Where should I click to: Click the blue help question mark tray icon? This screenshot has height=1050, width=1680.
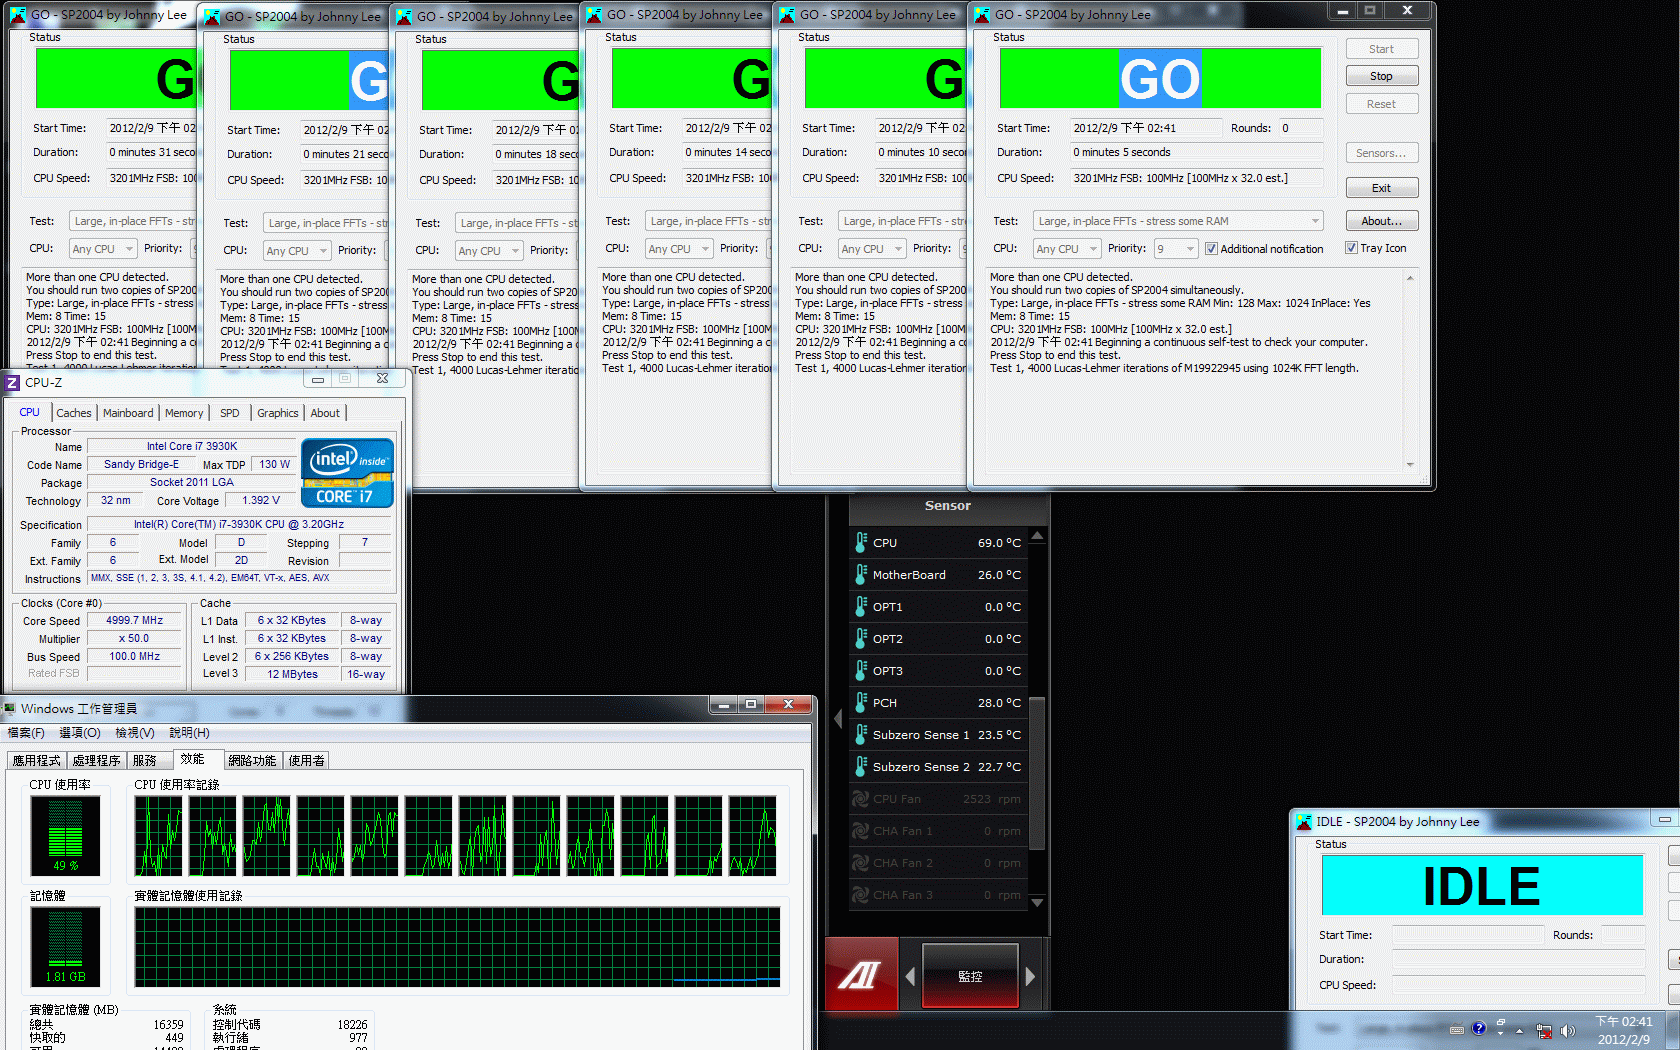[1479, 1029]
